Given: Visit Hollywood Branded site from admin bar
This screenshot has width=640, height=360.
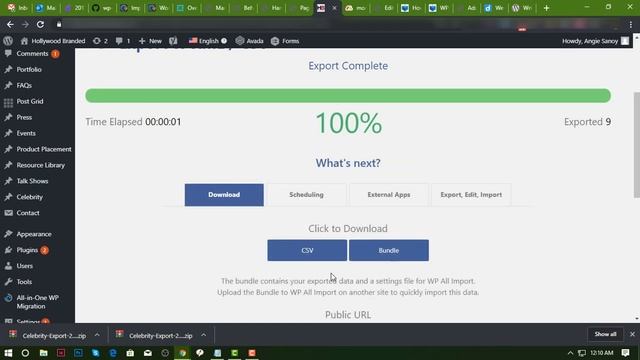Looking at the screenshot, I should (x=53, y=41).
